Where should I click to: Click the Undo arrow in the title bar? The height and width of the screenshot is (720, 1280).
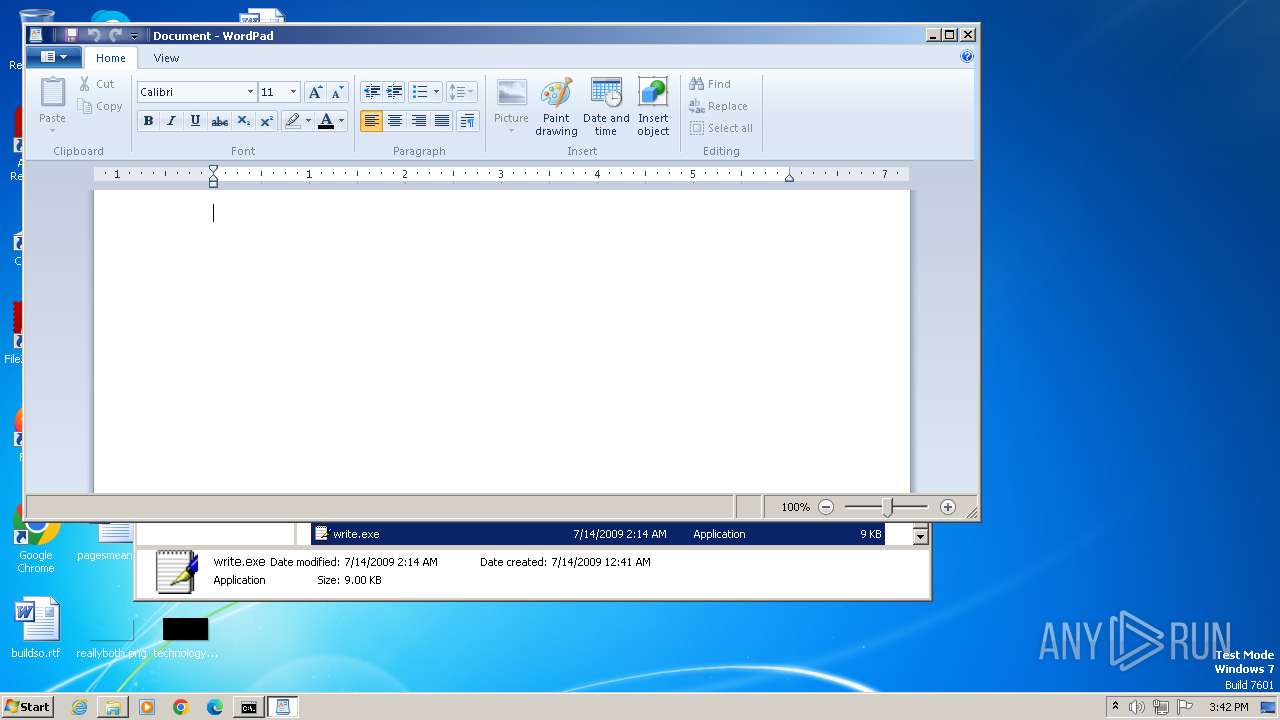tap(93, 35)
